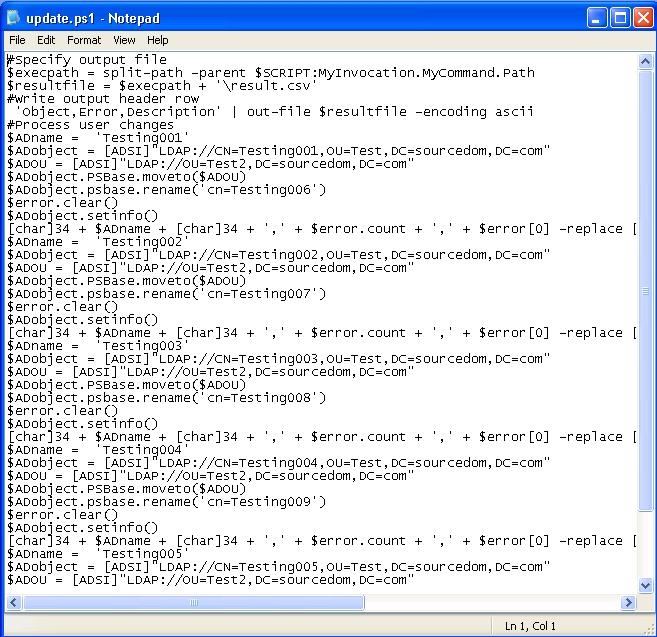Screen dimensions: 657x637
Task: Click the horizontal scrollbar right arrow
Action: [629, 603]
